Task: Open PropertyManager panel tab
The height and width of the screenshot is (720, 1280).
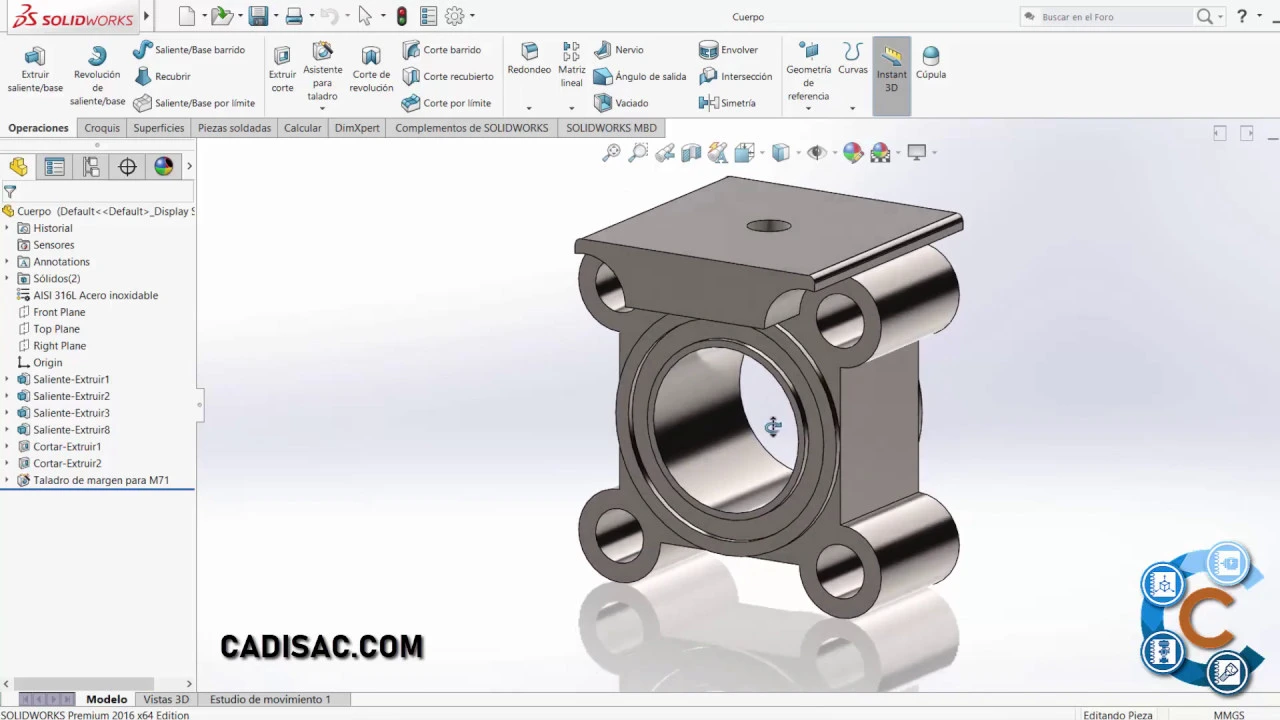Action: (55, 167)
